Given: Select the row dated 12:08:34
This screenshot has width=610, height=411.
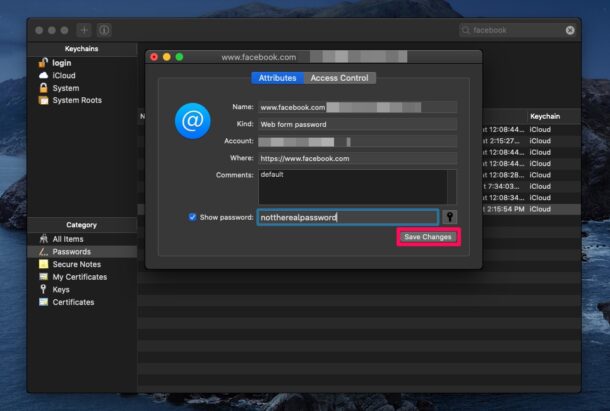Looking at the screenshot, I should (x=531, y=198).
